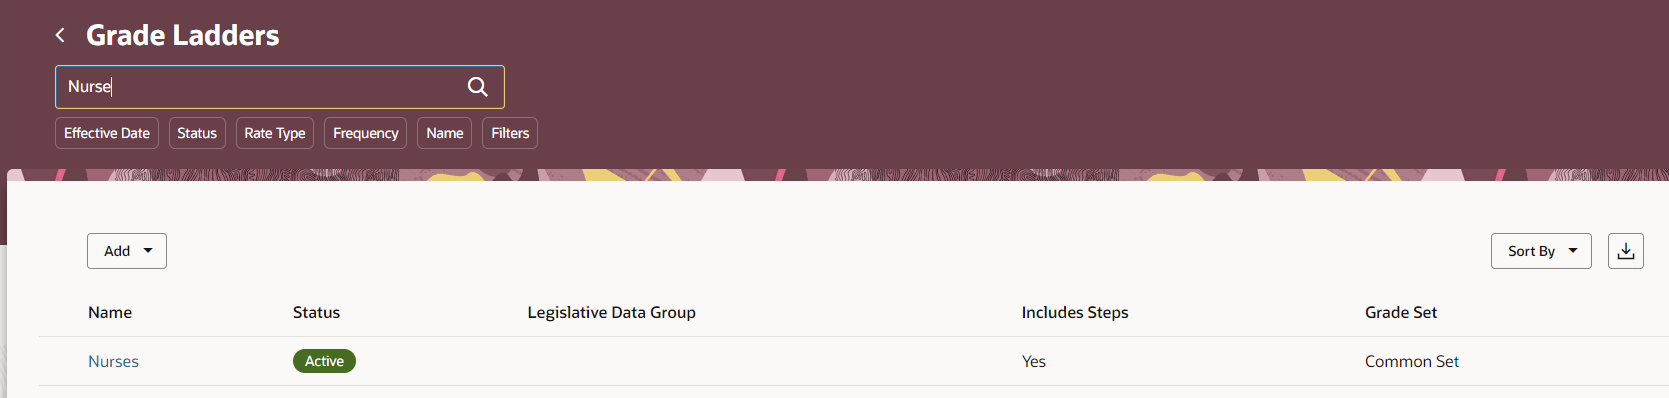Click the Name column header in the table
This screenshot has height=398, width=1669.
(110, 312)
